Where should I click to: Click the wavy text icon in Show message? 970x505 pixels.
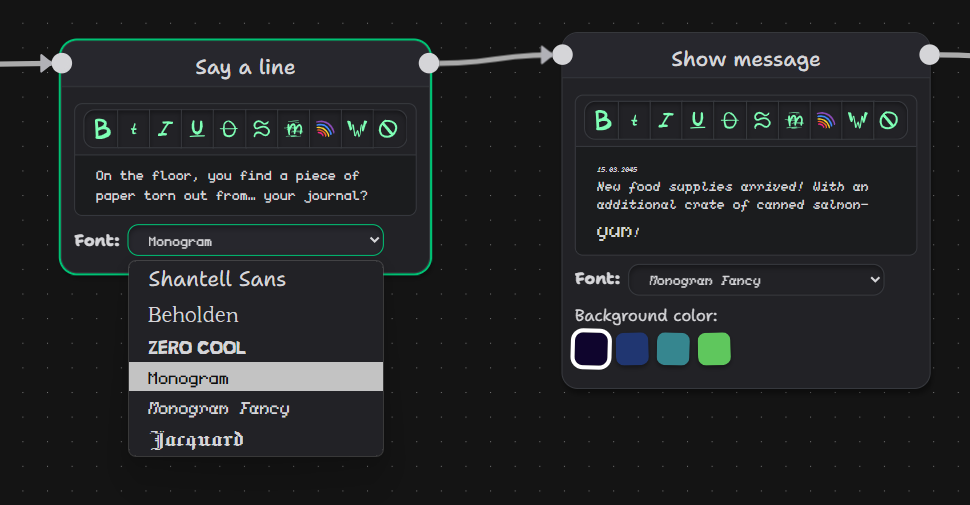(x=762, y=121)
